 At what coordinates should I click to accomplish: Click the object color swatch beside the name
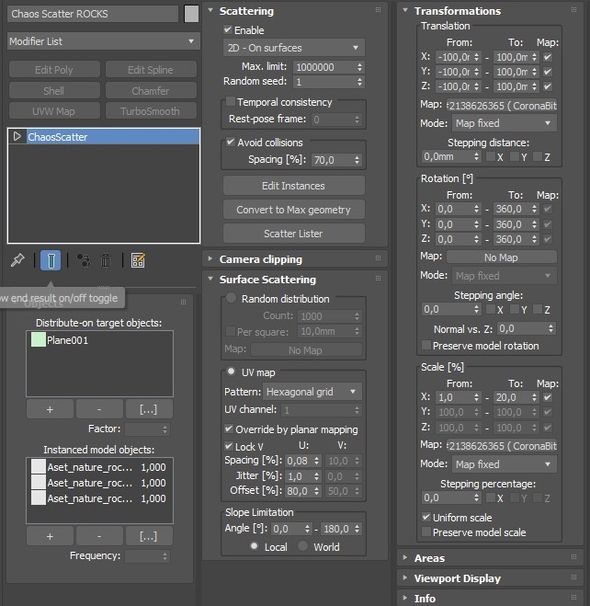coord(191,14)
